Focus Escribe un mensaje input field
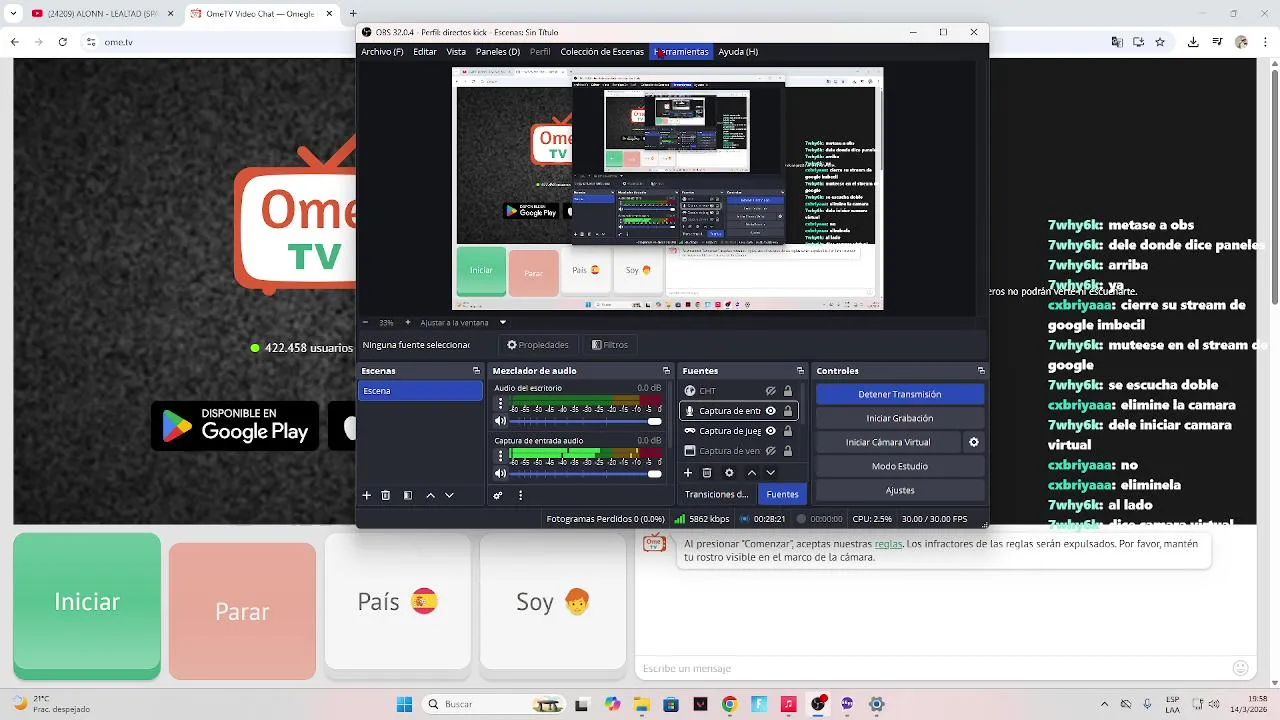The width and height of the screenshot is (1280, 720). tap(930, 668)
